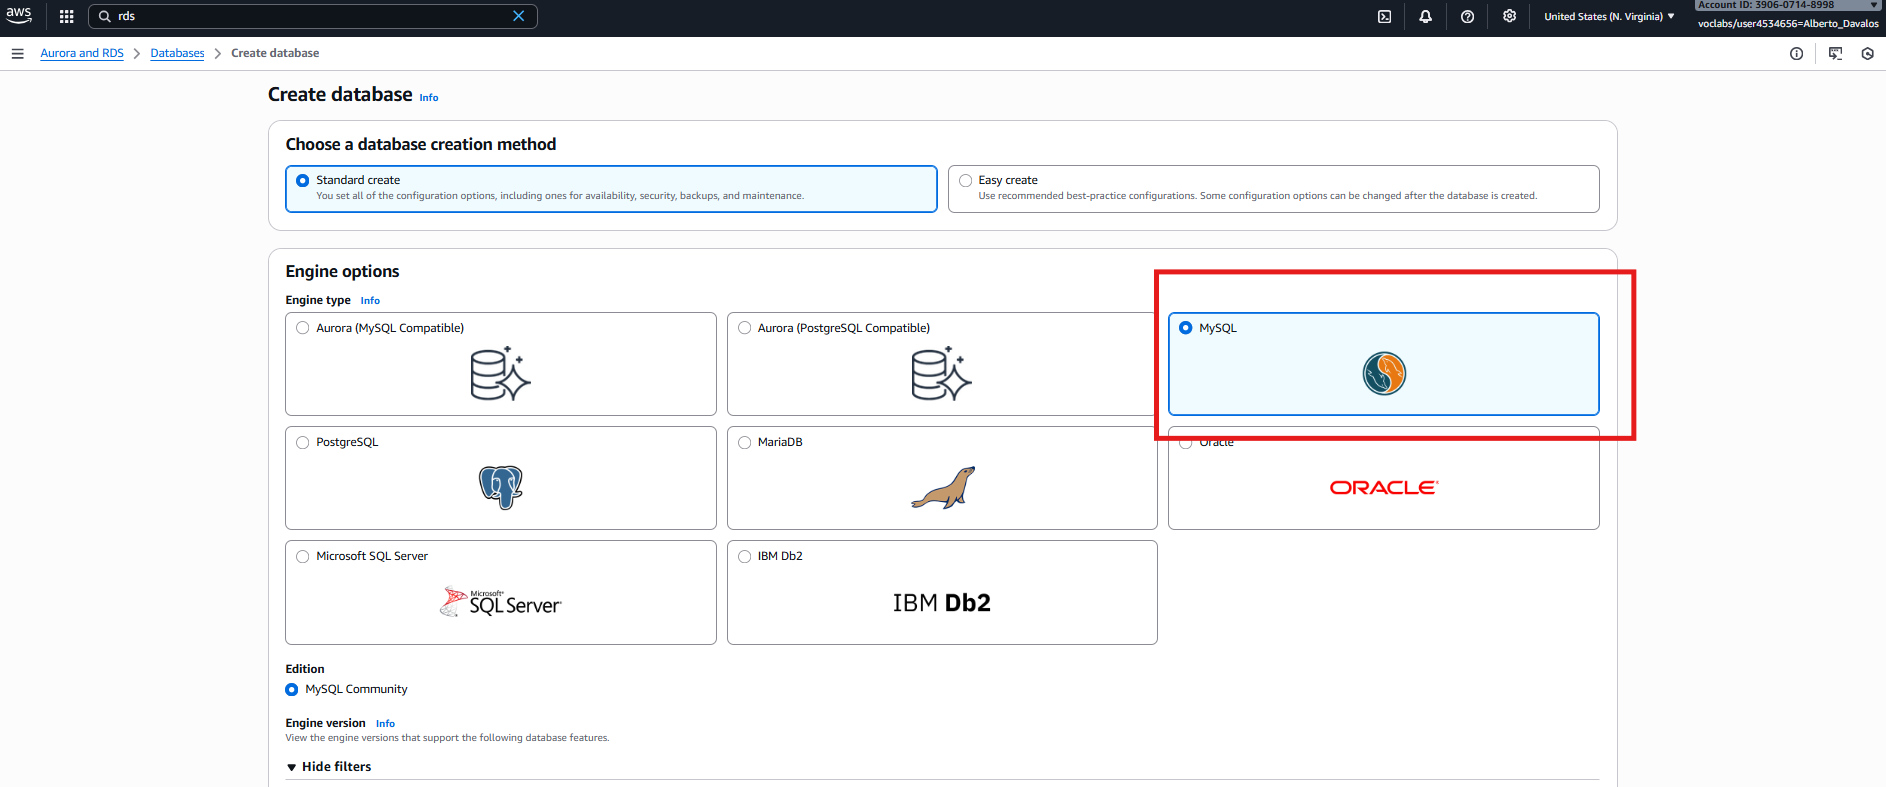This screenshot has height=787, width=1886.
Task: Open the notifications bell
Action: pos(1425,16)
